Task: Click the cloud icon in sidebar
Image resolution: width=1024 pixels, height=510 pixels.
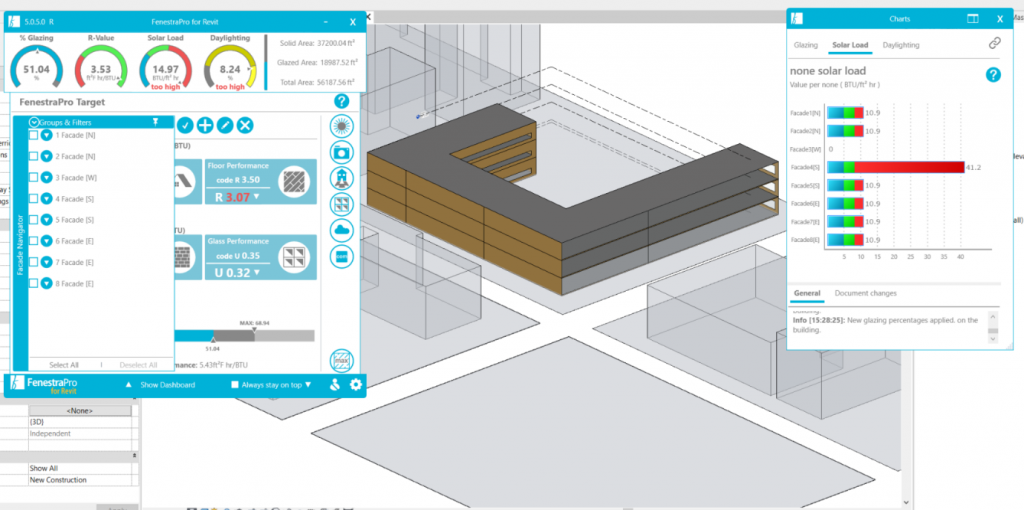Action: tap(342, 230)
